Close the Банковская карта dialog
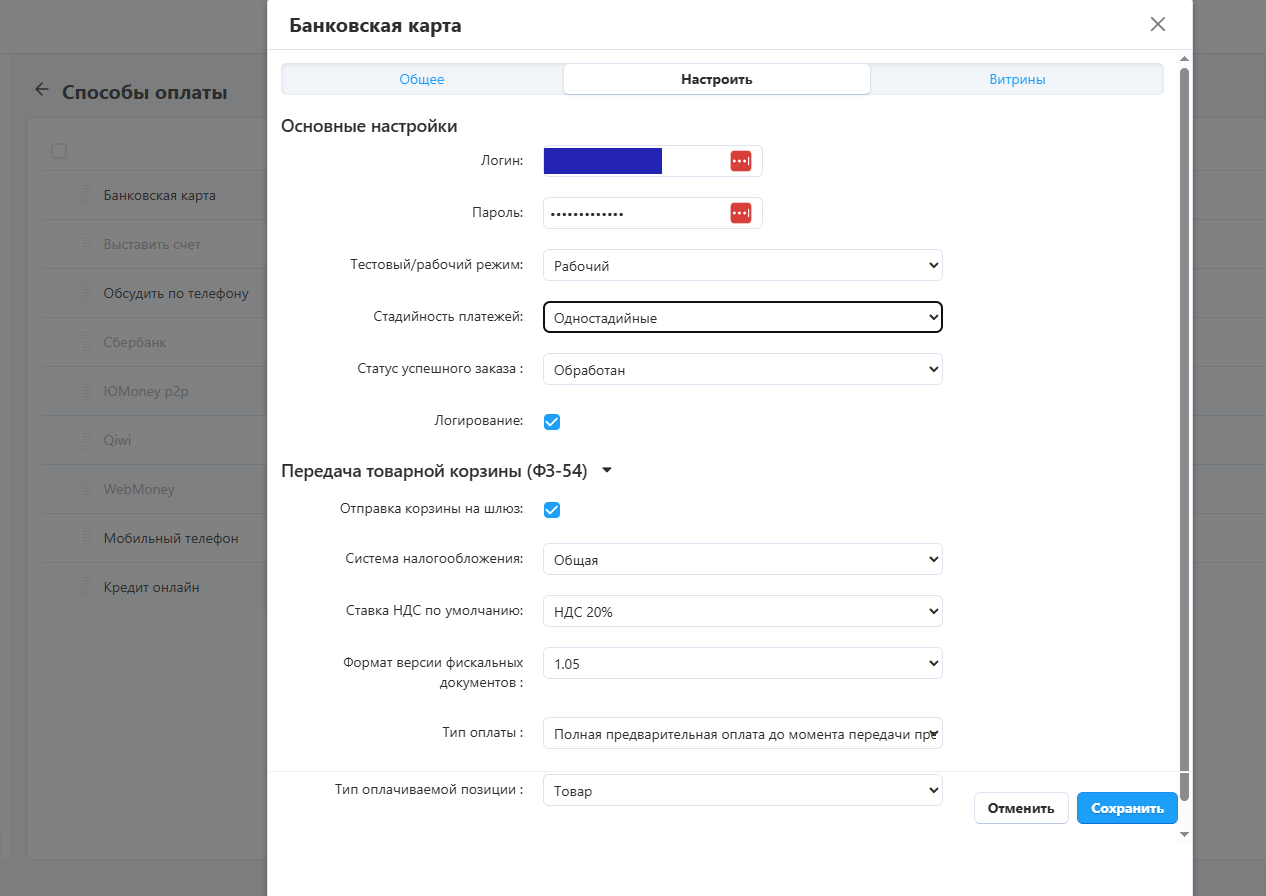The height and width of the screenshot is (896, 1266). 1158,24
